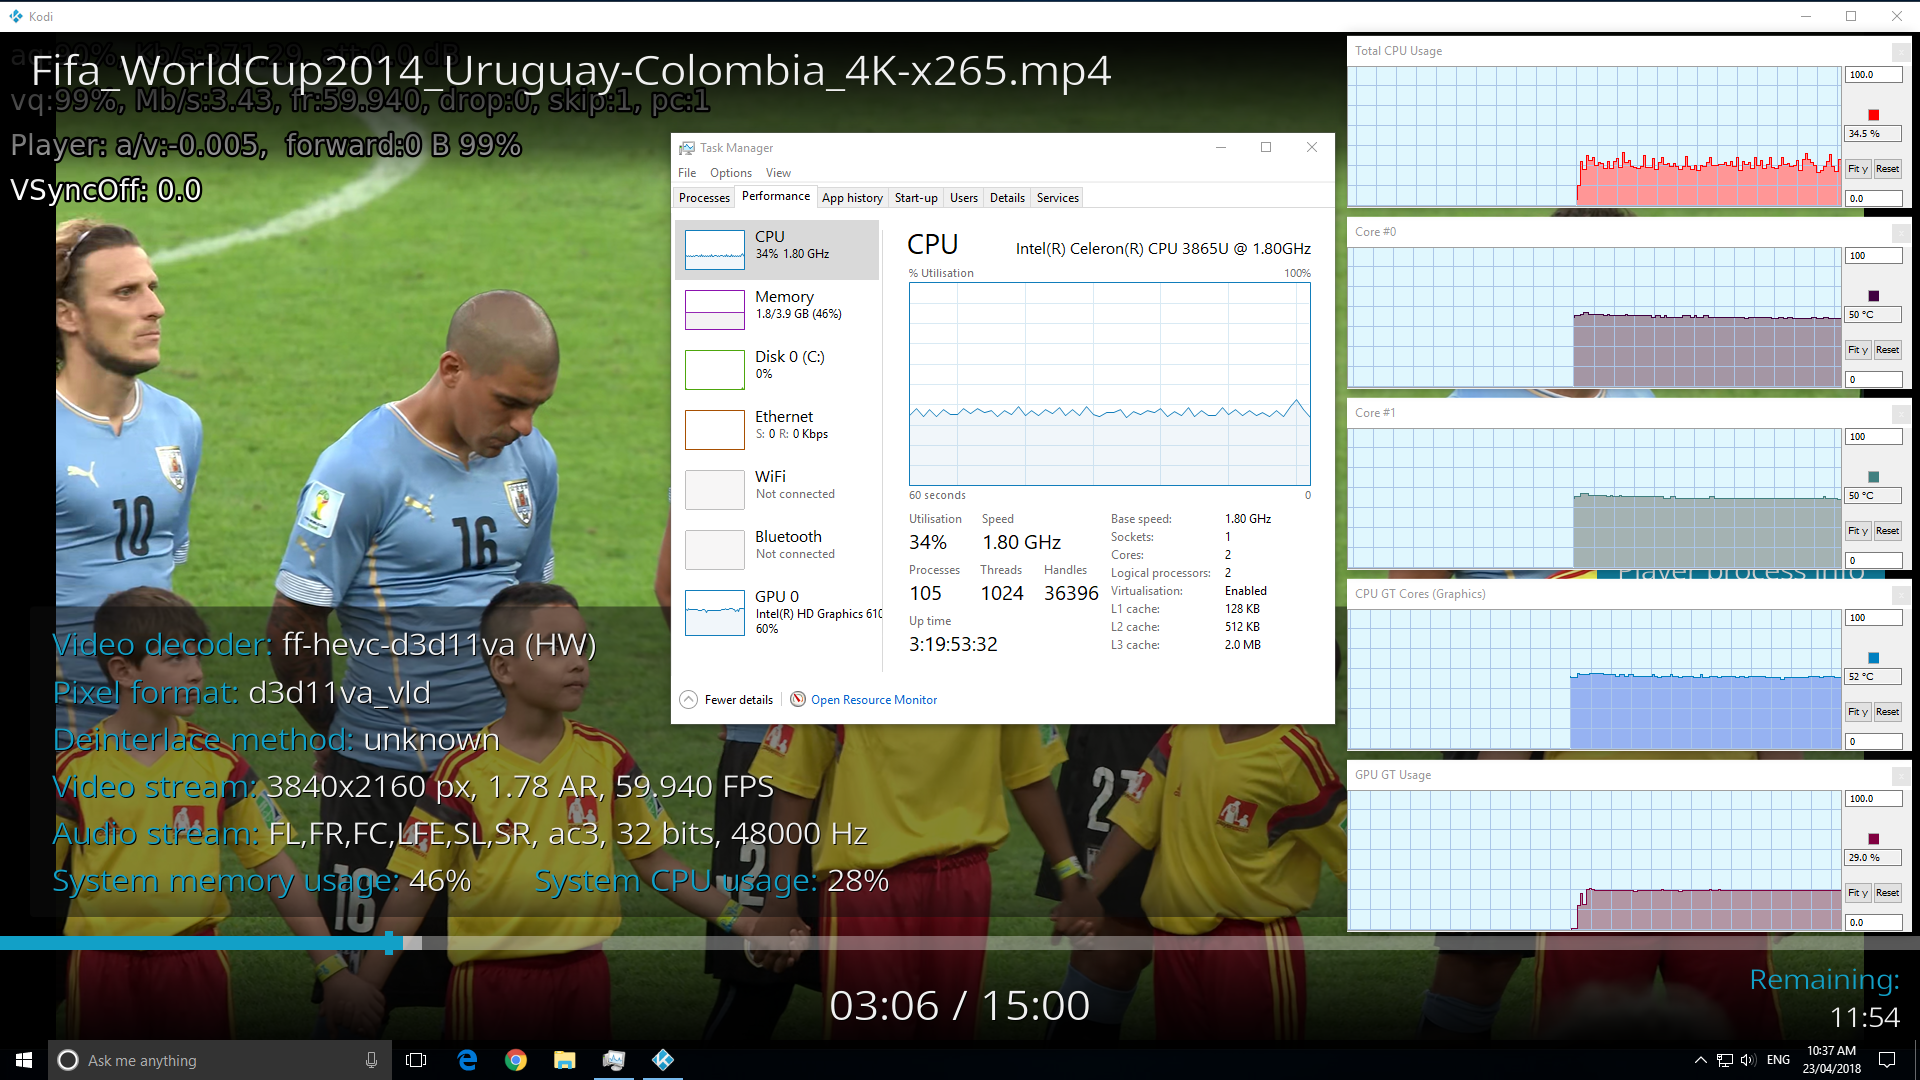Viewport: 1920px width, 1080px height.
Task: Open the clock showing 10:37 AM
Action: click(x=1831, y=1060)
